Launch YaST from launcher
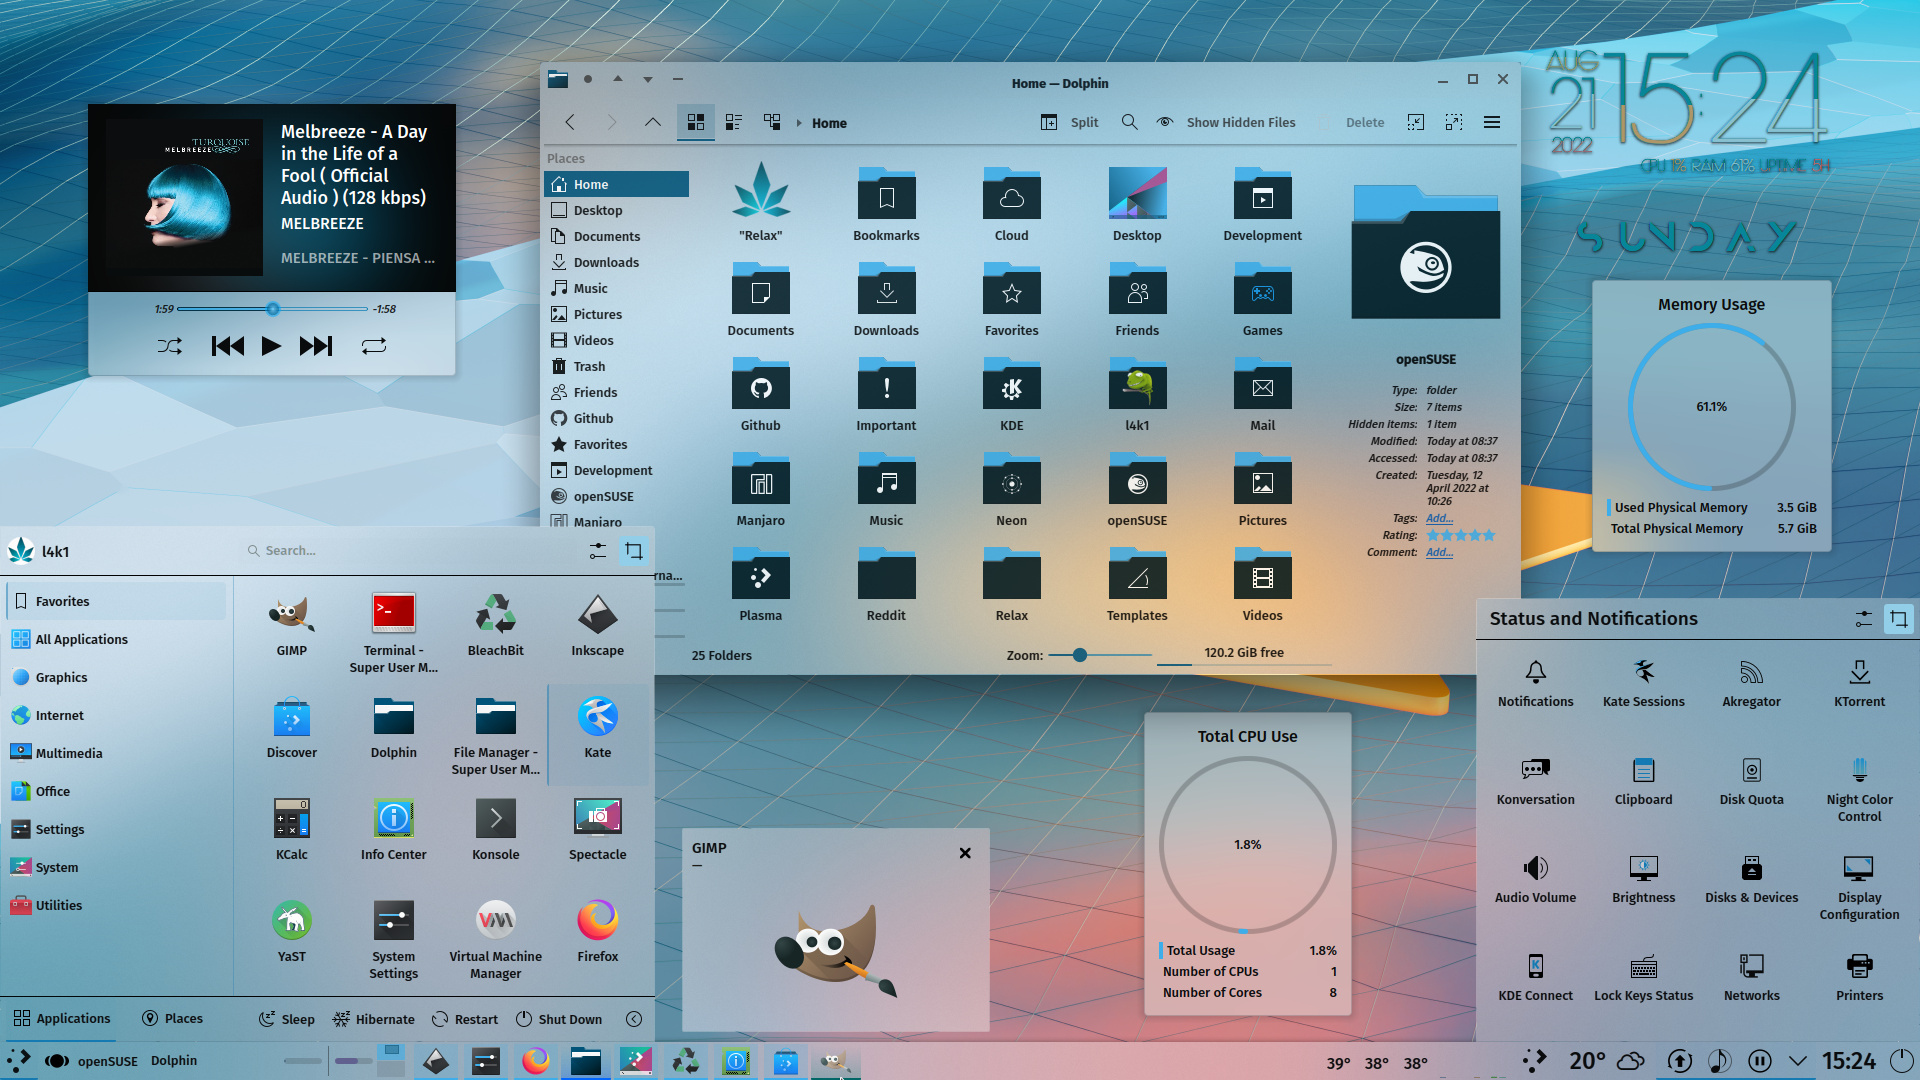 [x=292, y=931]
